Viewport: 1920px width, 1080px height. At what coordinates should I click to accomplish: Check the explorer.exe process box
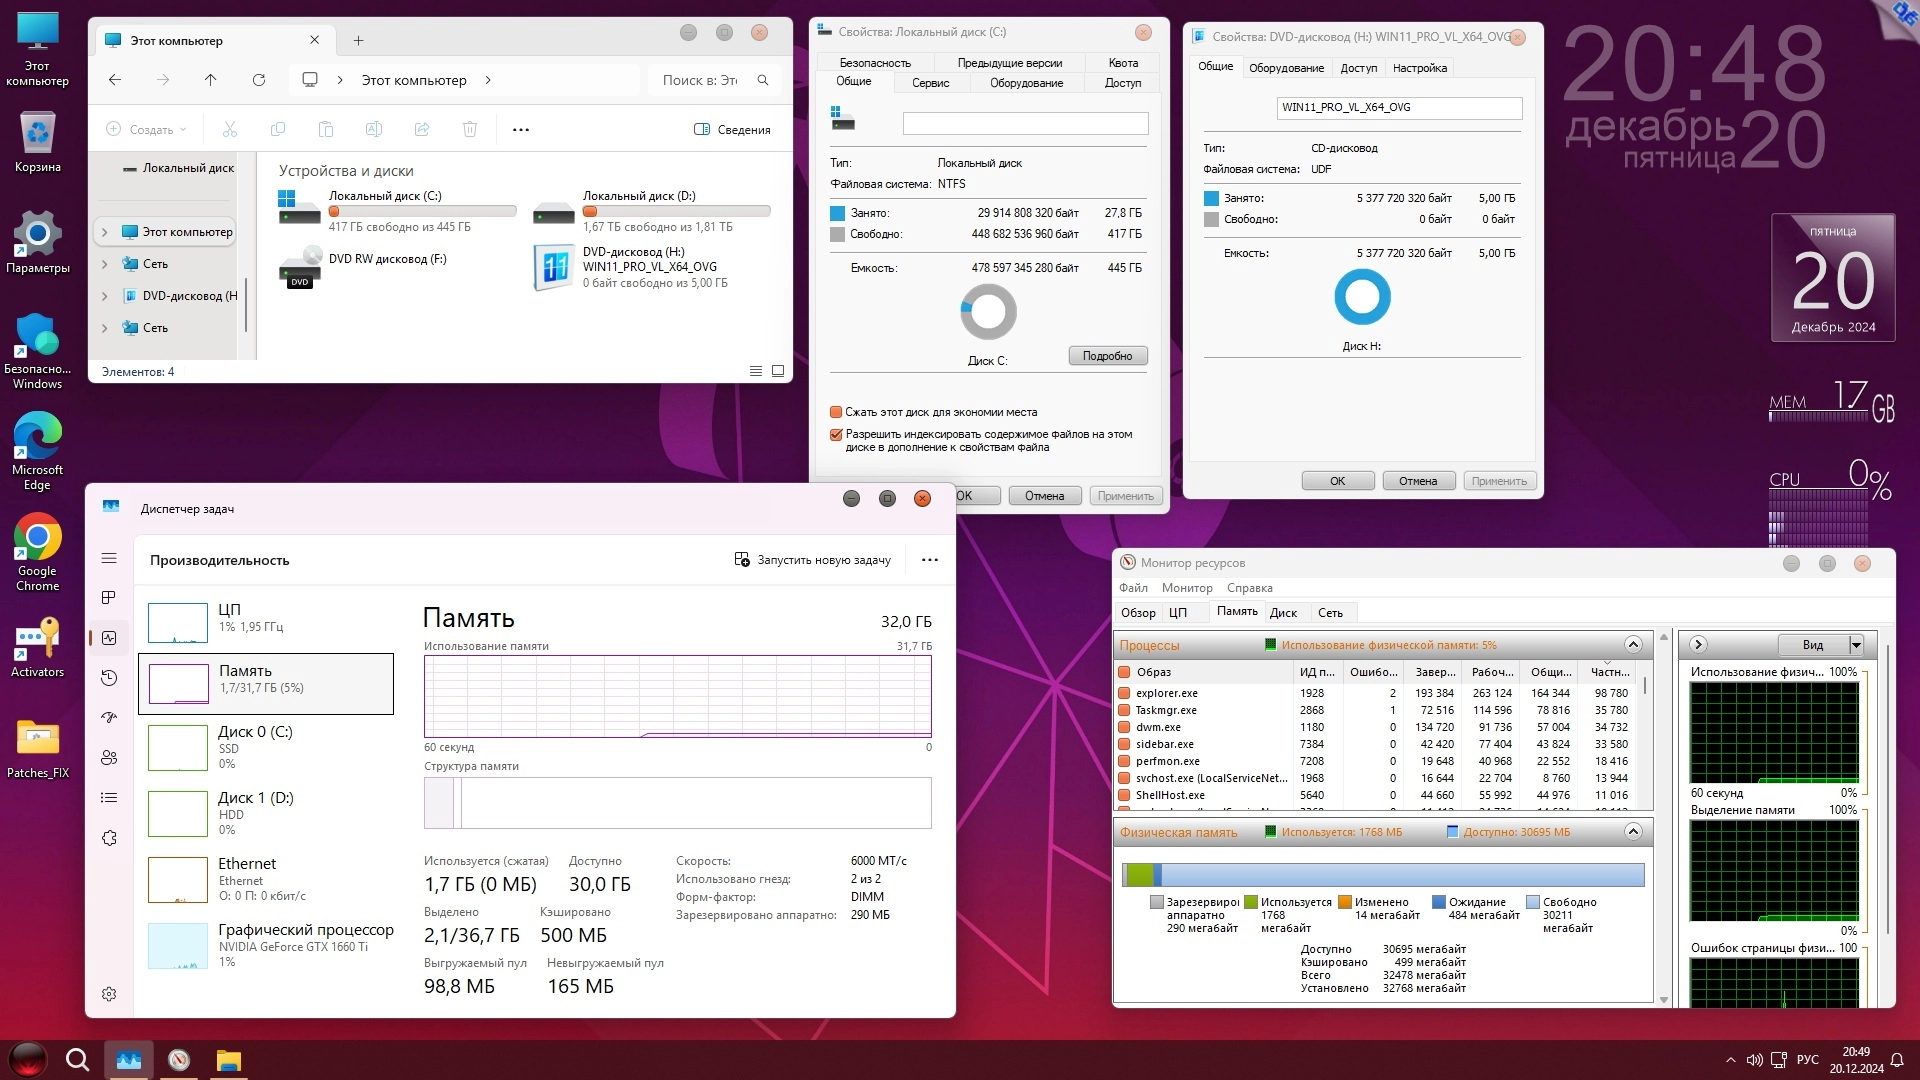[x=1124, y=693]
